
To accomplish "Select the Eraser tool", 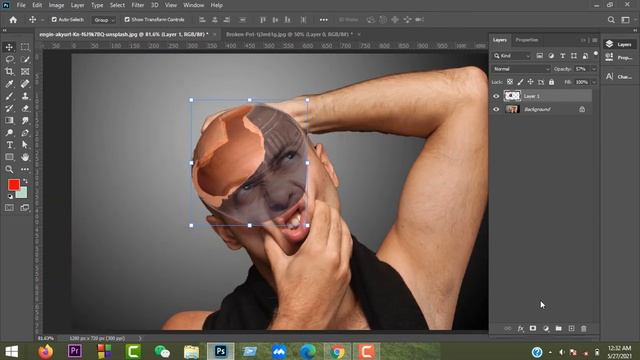I will pyautogui.click(x=25, y=109).
